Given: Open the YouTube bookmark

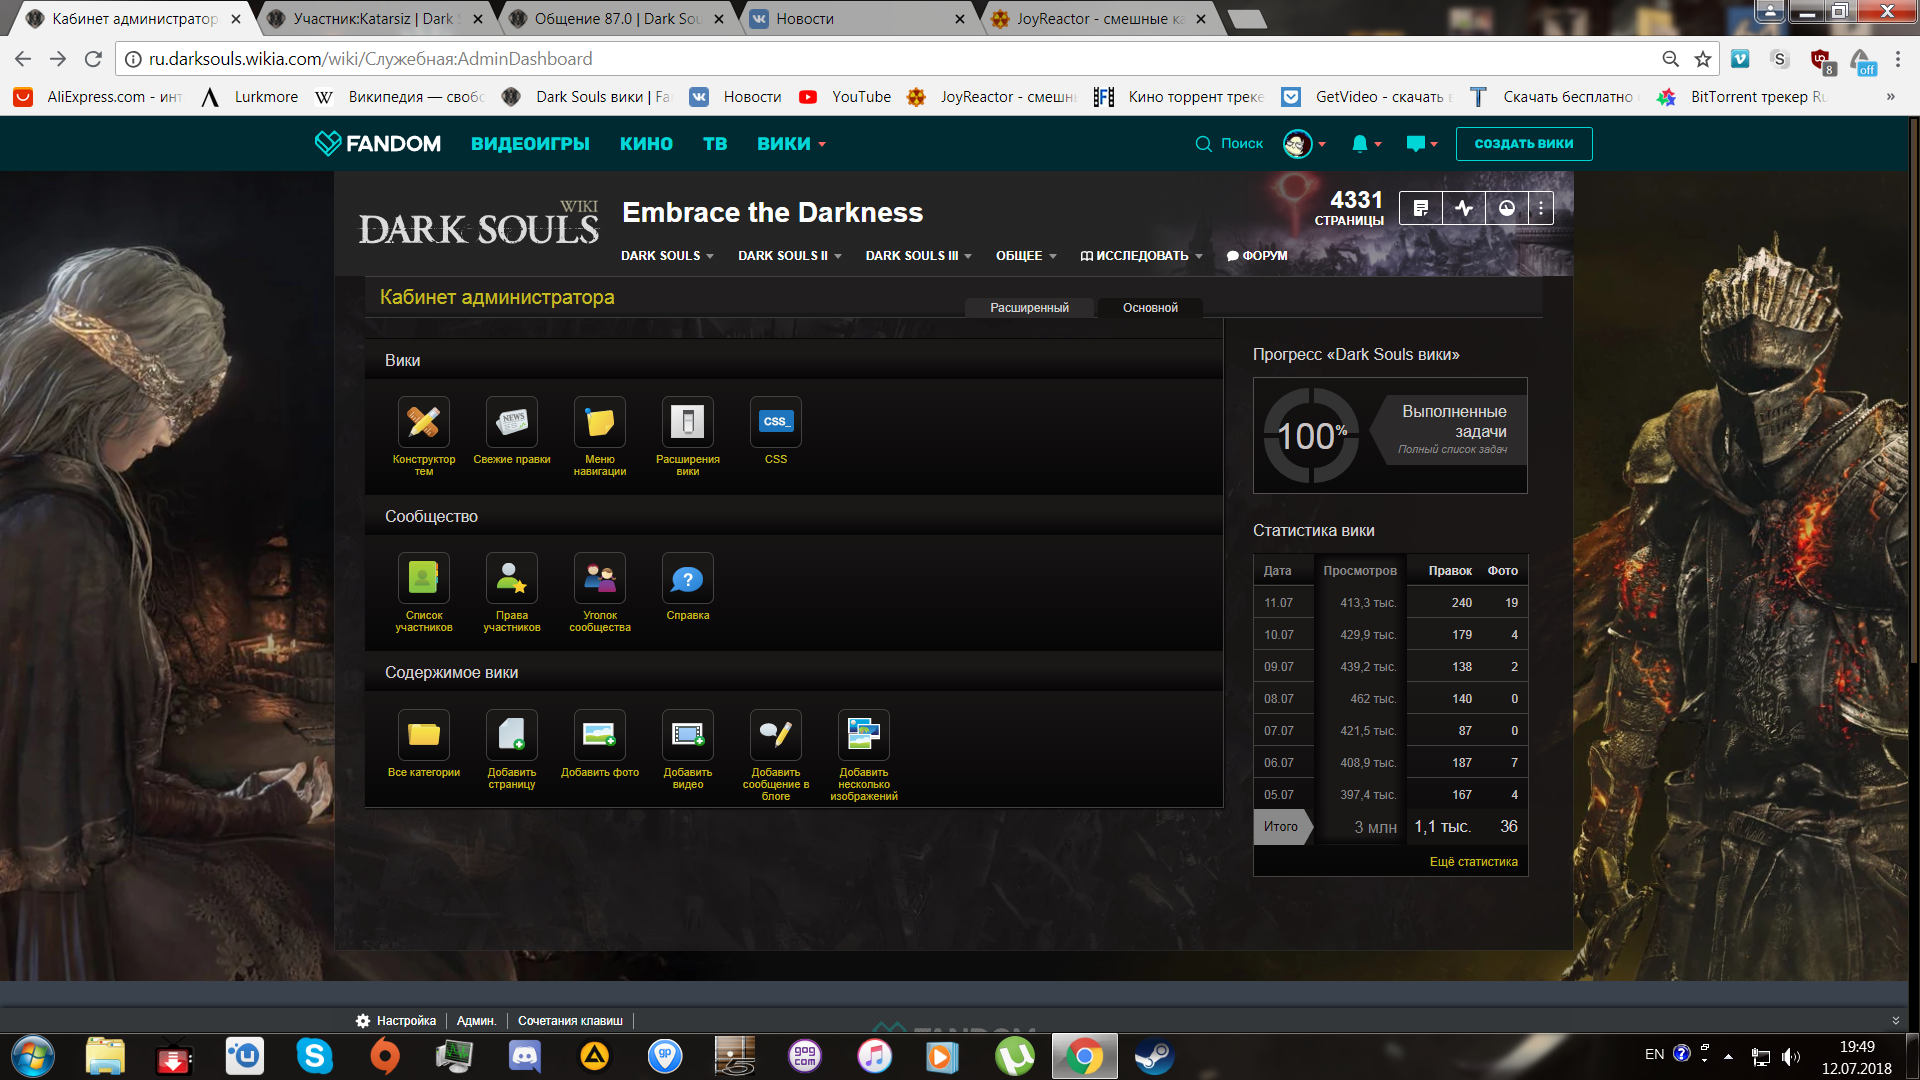Looking at the screenshot, I should coord(845,97).
